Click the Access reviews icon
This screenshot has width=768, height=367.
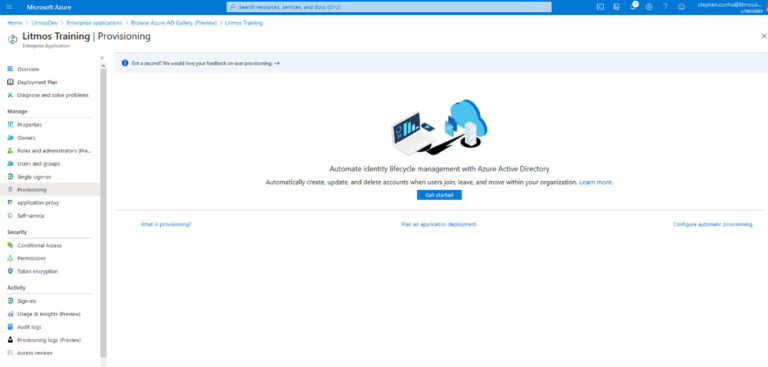click(10, 353)
